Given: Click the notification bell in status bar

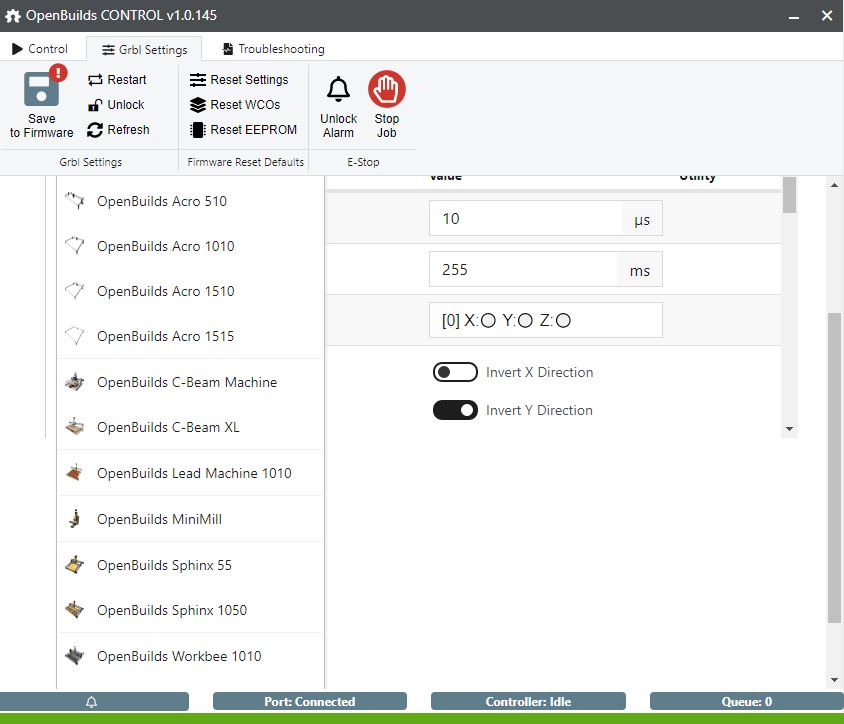Looking at the screenshot, I should pos(92,701).
